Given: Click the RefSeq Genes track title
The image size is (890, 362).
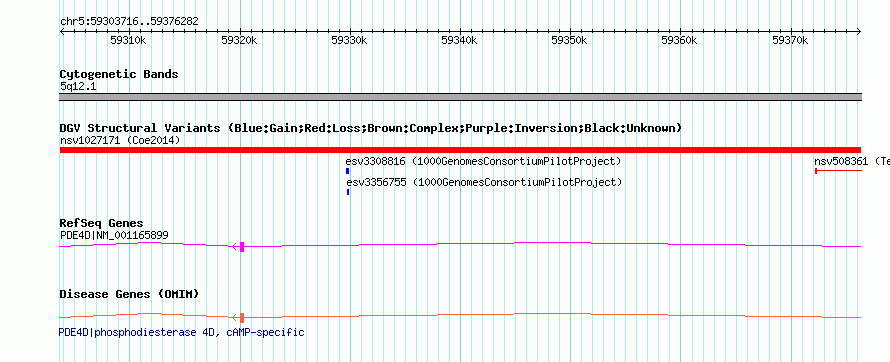Looking at the screenshot, I should point(102,223).
